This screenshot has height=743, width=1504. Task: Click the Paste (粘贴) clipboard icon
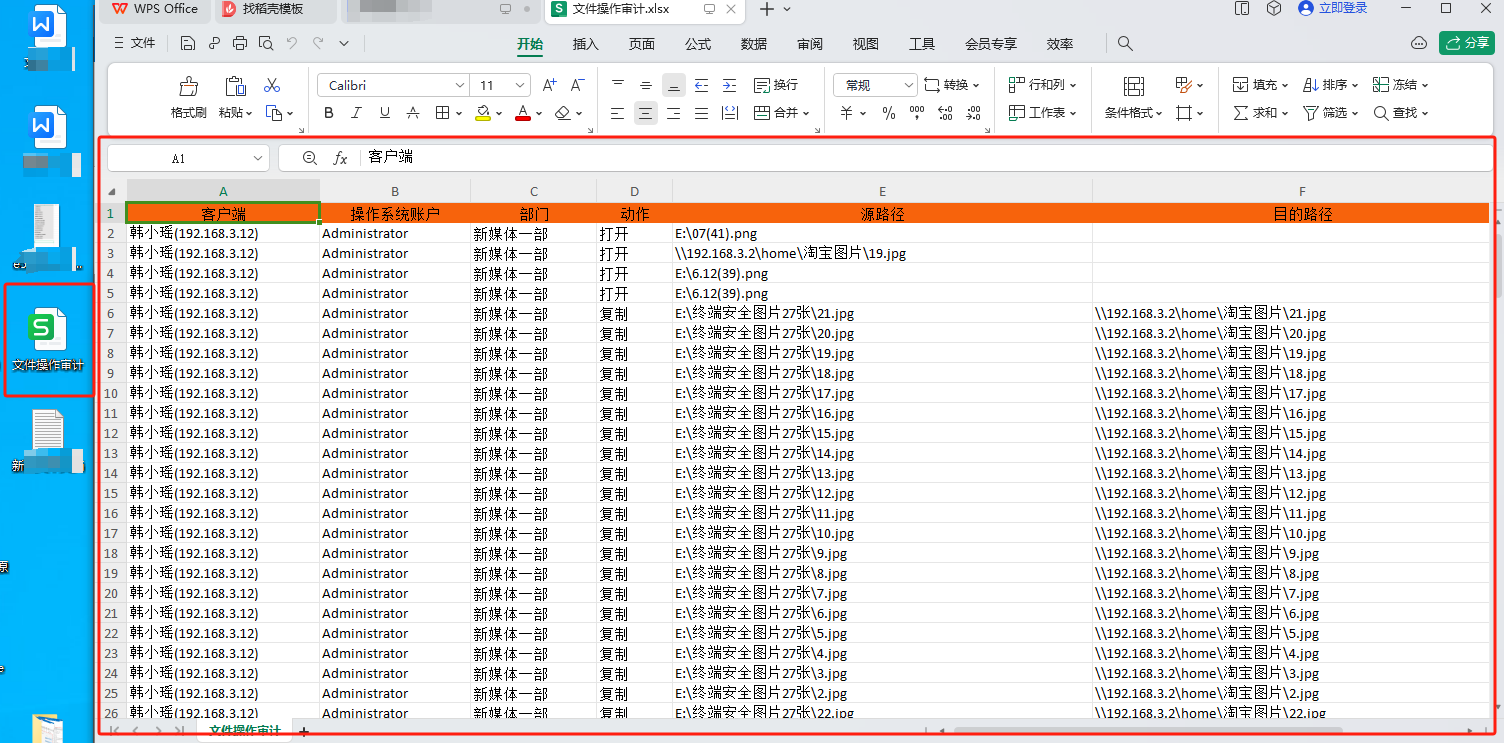(x=235, y=86)
